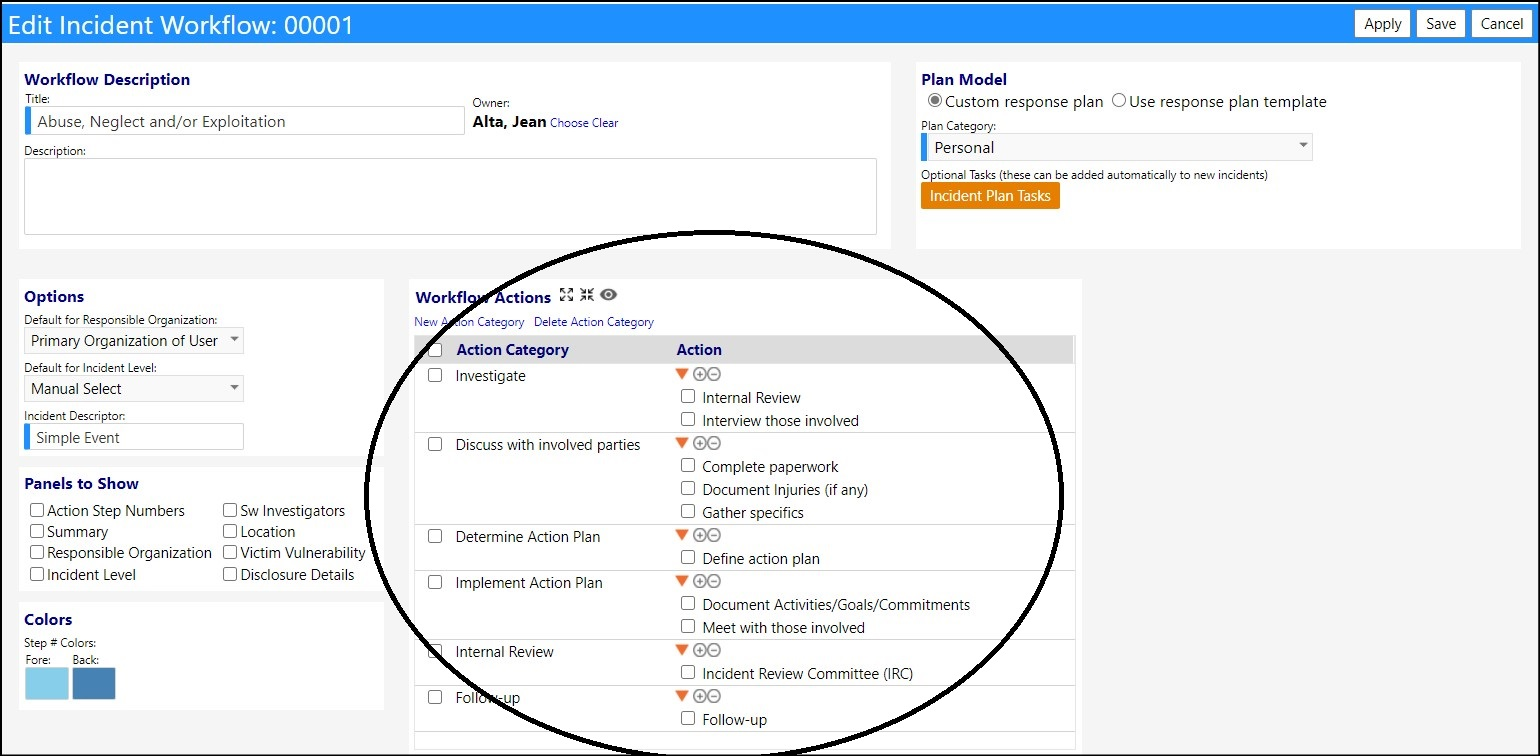Remove an action from Investigate category
Screen dimensions: 1540x756
point(714,374)
